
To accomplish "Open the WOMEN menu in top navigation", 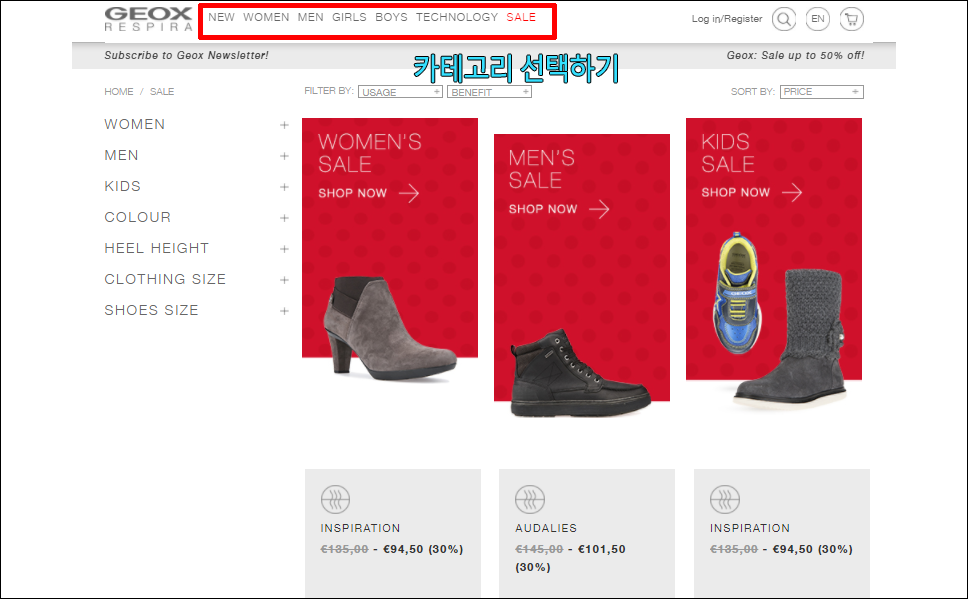I will pos(266,17).
